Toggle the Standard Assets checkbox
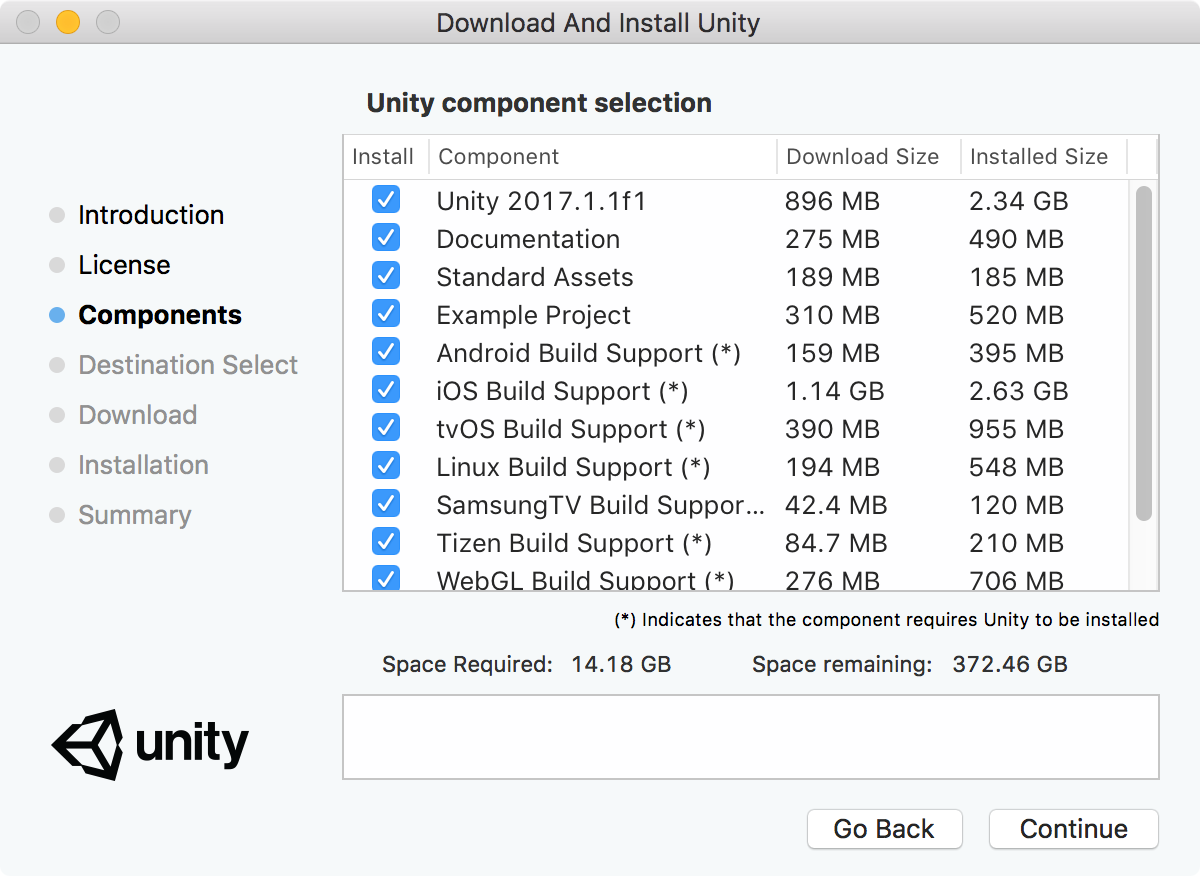Image resolution: width=1200 pixels, height=876 pixels. pyautogui.click(x=386, y=276)
